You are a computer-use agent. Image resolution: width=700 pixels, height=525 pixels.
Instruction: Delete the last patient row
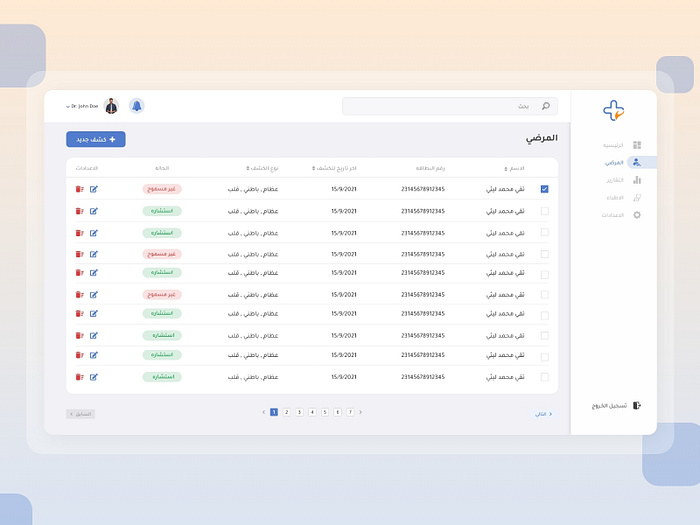79,377
